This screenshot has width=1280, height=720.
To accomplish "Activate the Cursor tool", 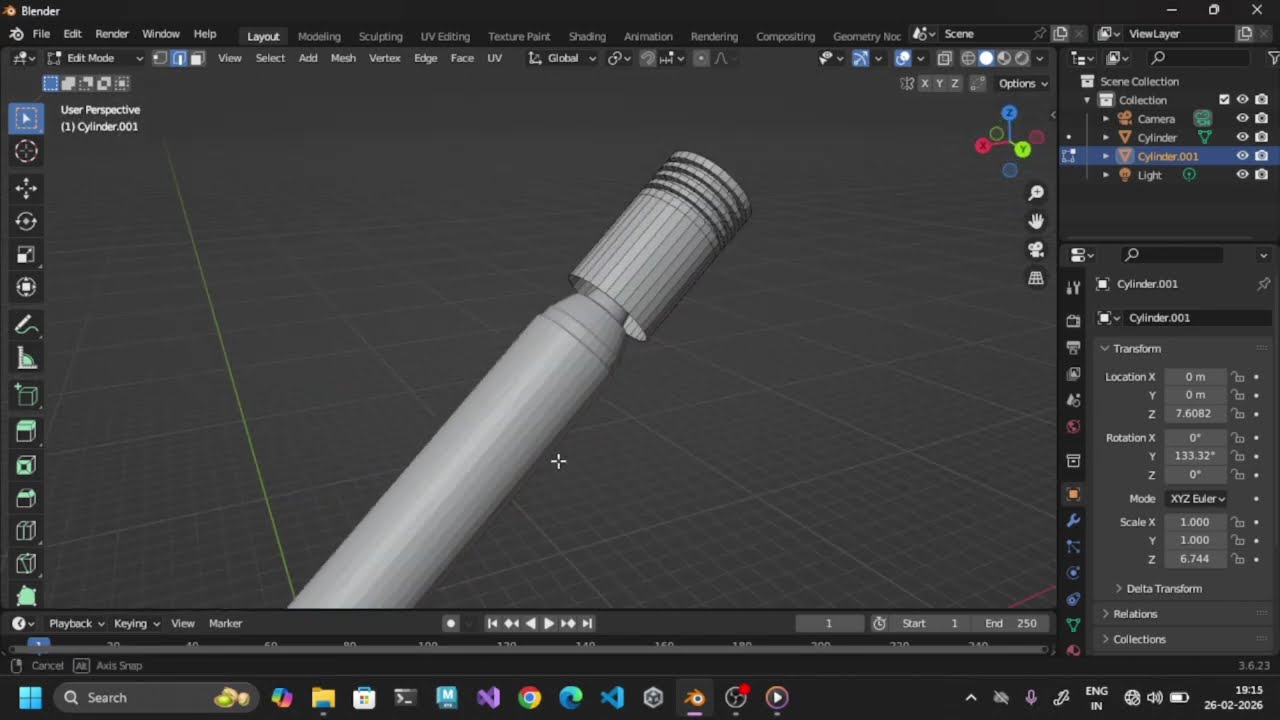I will coord(26,151).
